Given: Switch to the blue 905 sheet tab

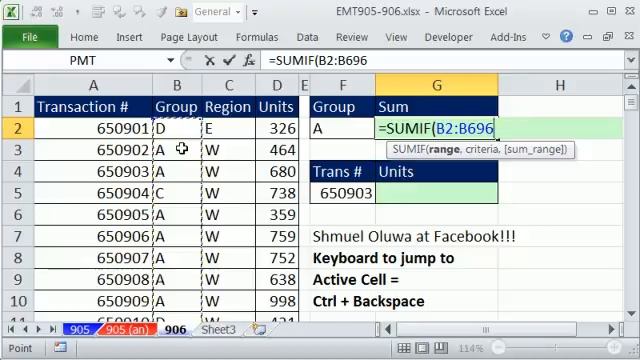Looking at the screenshot, I should click(x=80, y=329).
